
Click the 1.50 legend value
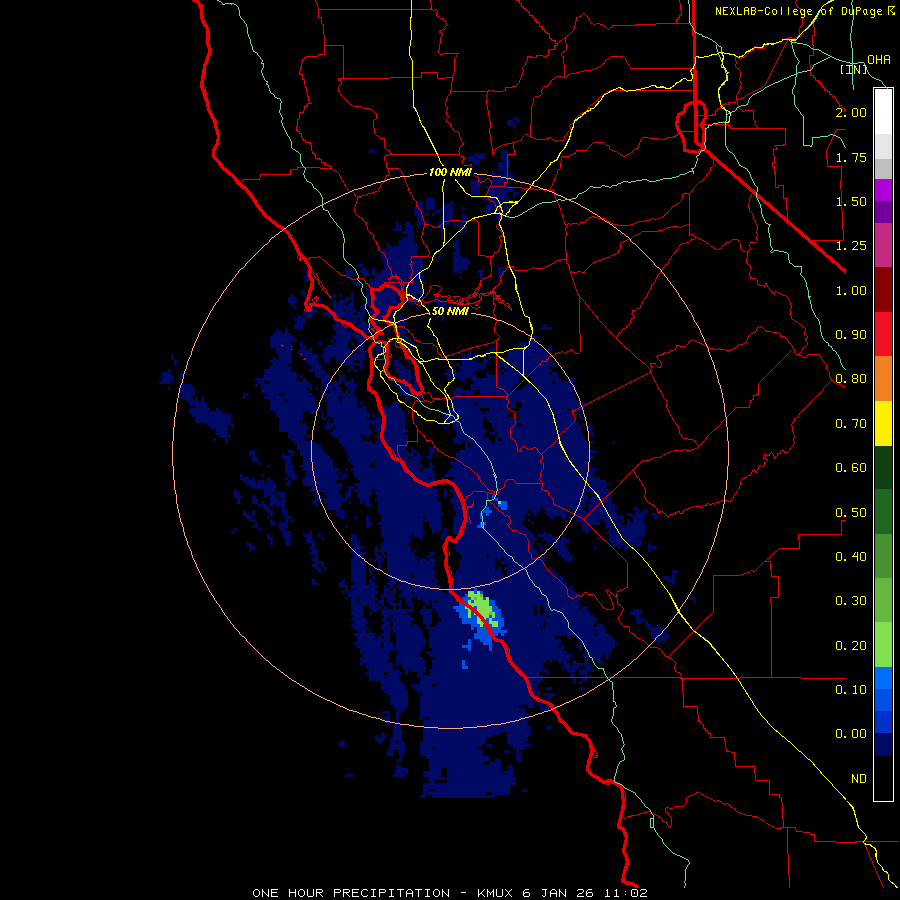[851, 201]
